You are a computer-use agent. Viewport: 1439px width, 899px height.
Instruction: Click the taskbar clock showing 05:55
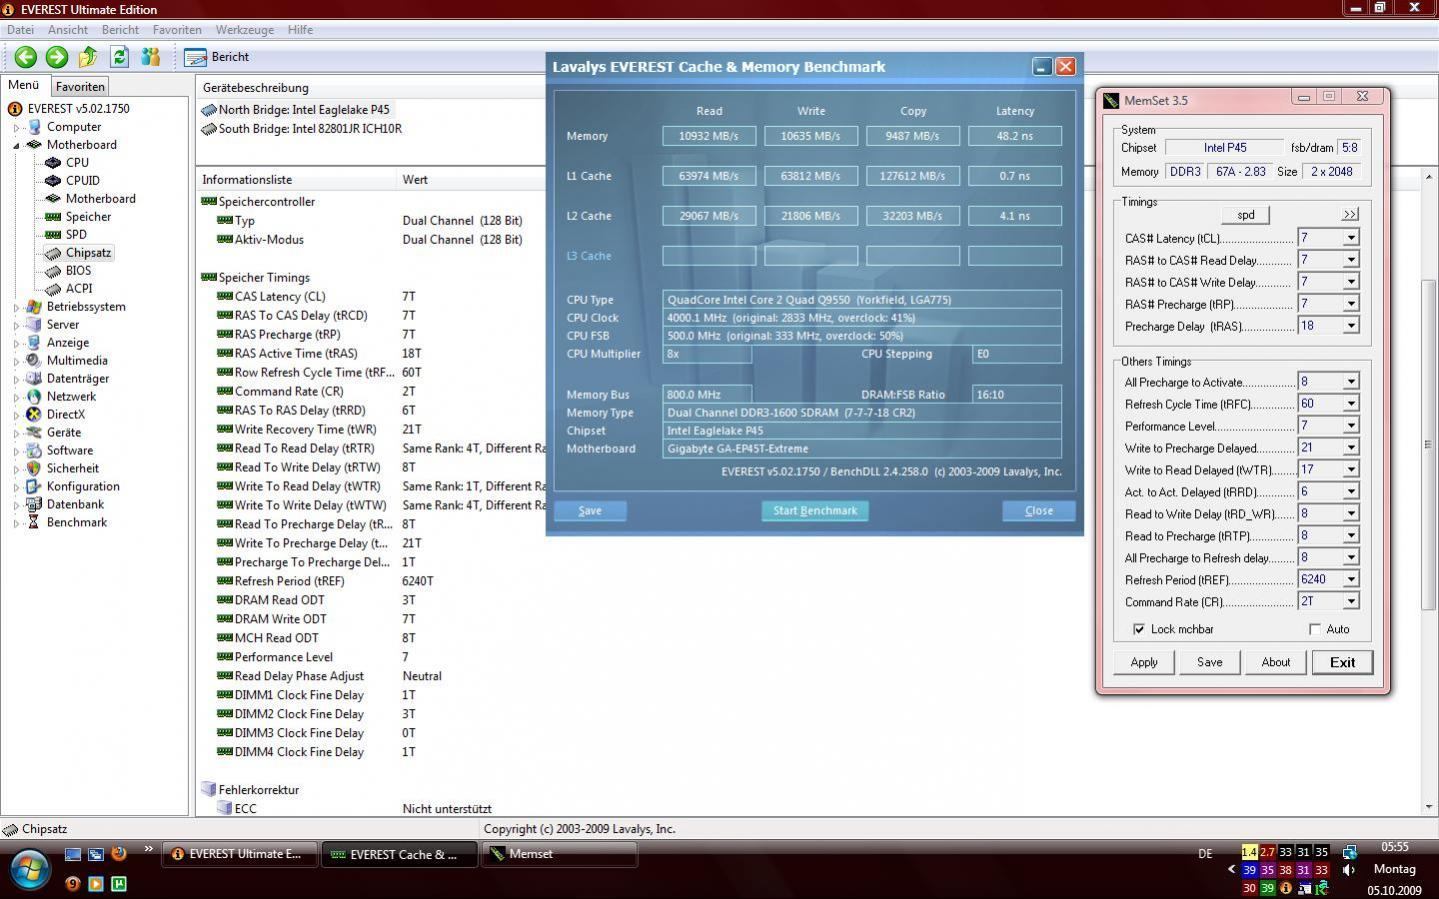[x=1394, y=847]
